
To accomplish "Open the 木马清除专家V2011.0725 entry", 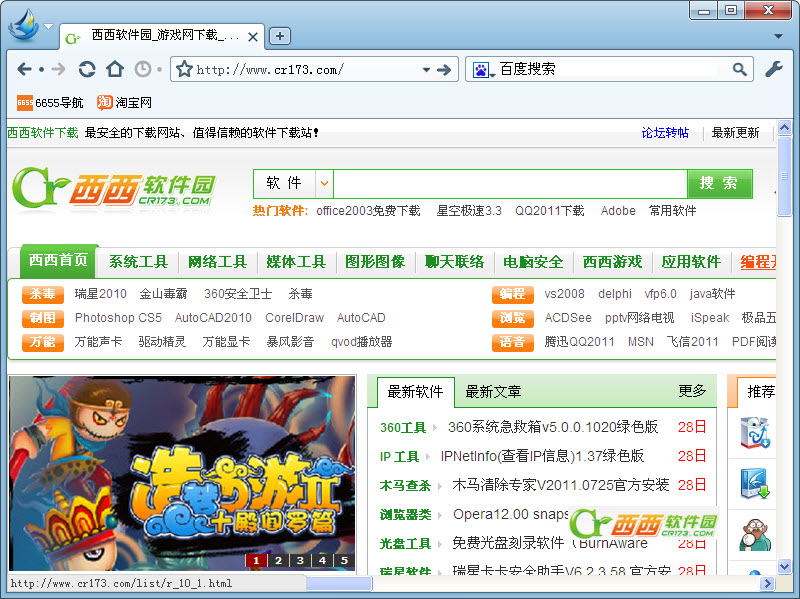I will (x=560, y=485).
